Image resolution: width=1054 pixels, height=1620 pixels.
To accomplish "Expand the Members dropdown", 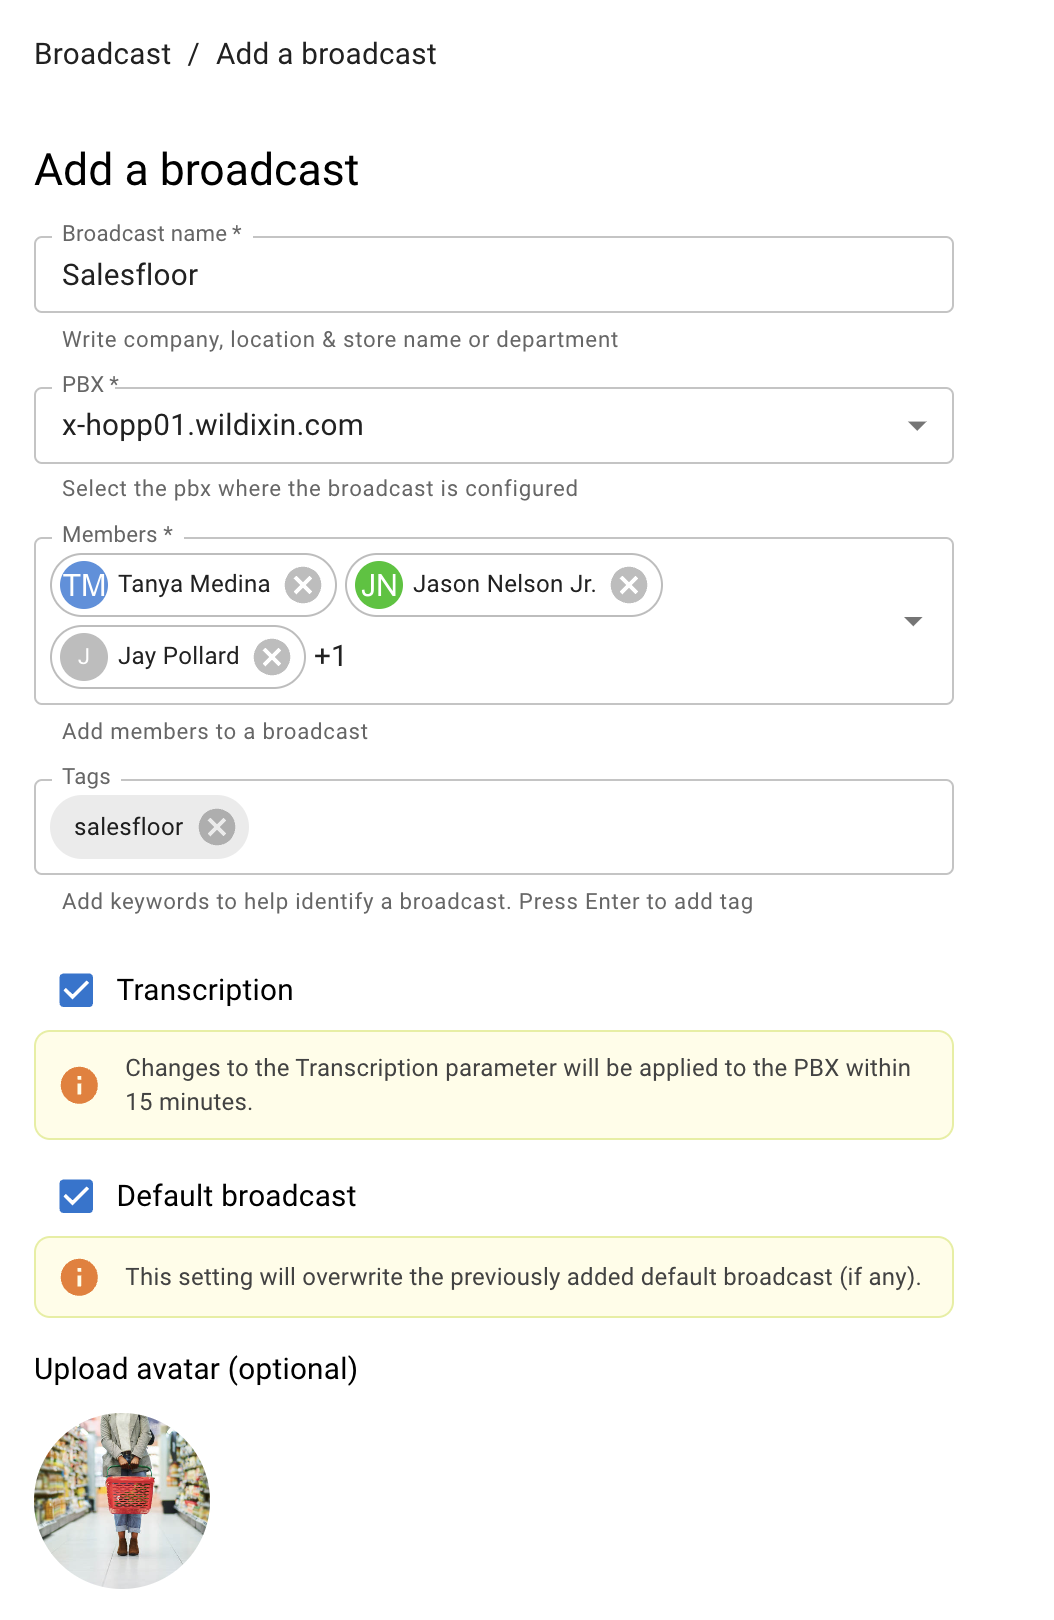I will (x=913, y=621).
